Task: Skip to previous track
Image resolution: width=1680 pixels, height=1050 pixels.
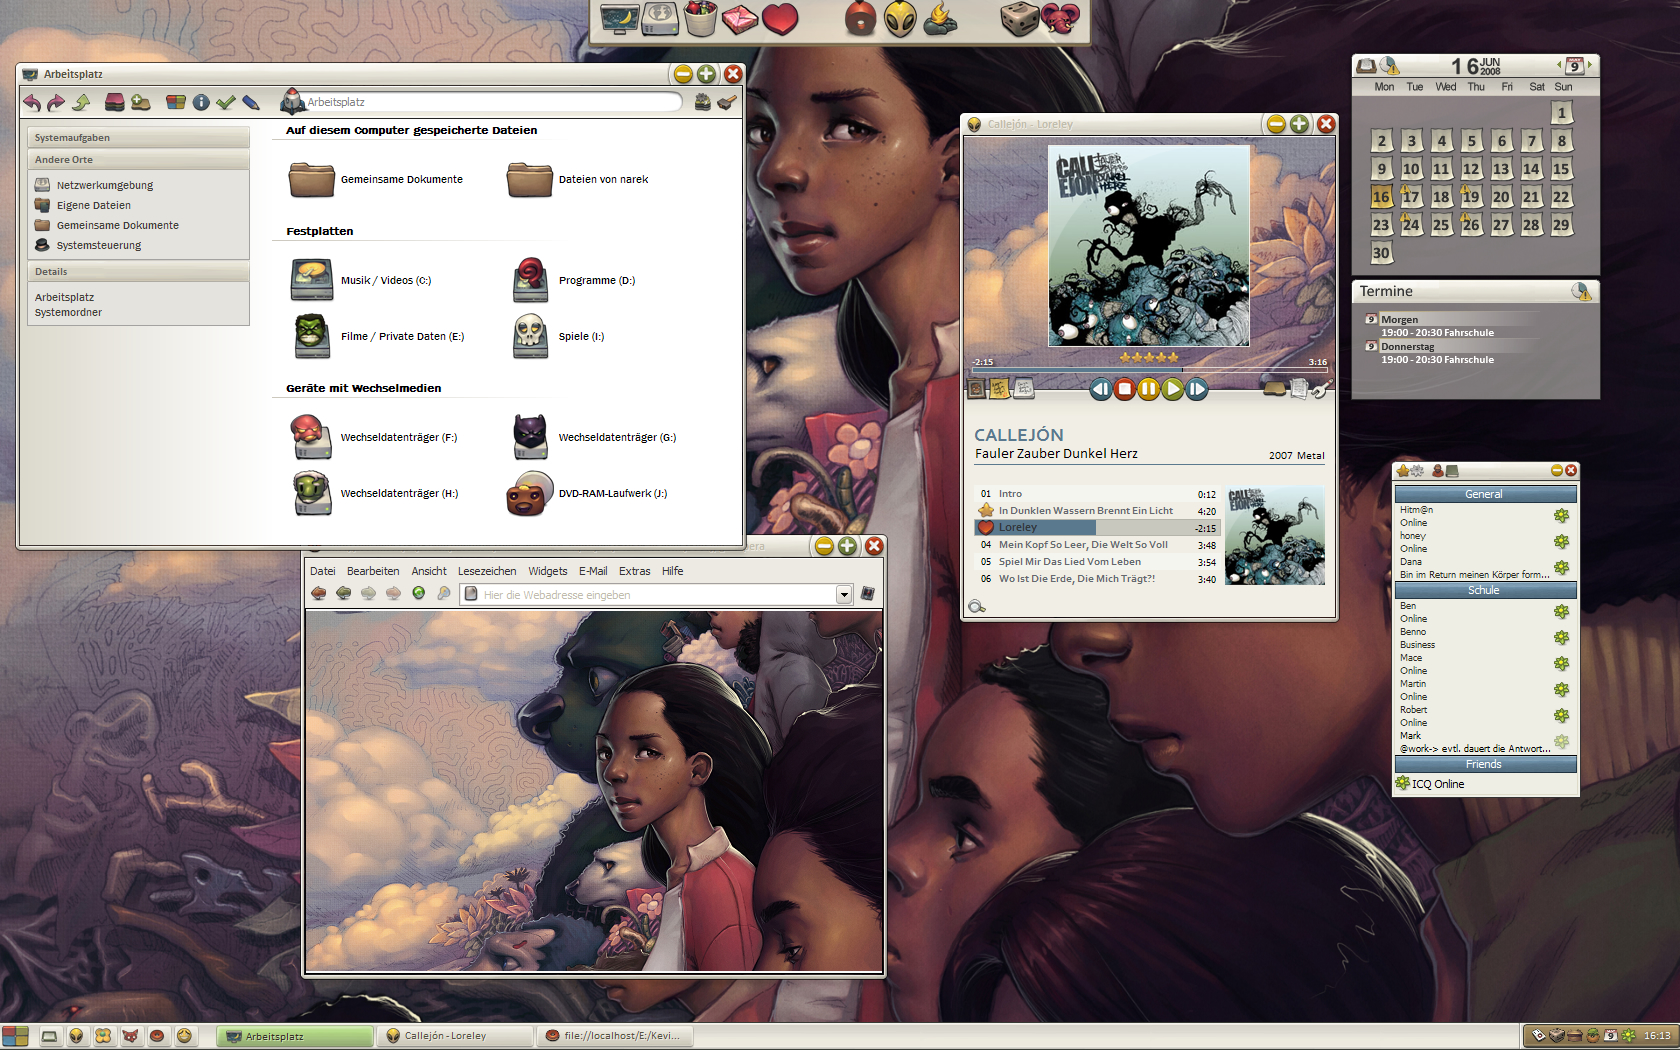Action: click(x=1100, y=389)
